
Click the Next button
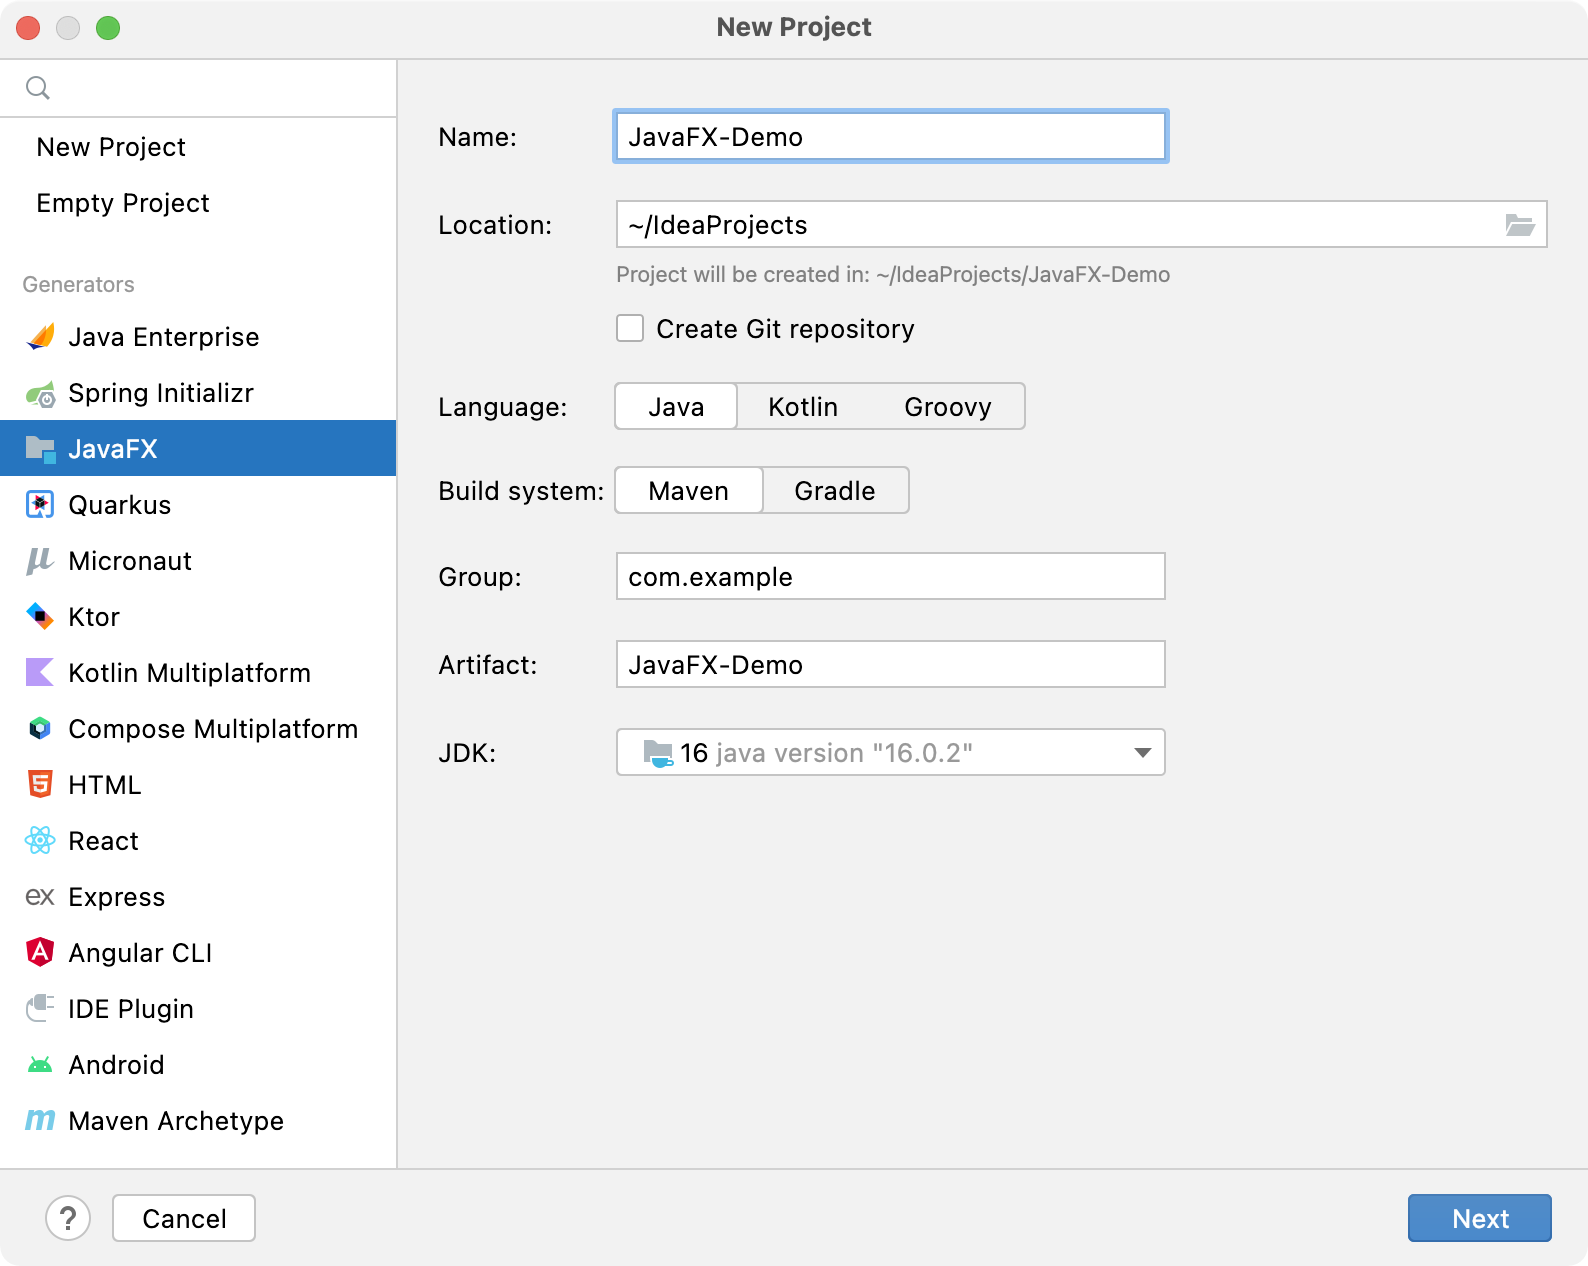click(1479, 1218)
